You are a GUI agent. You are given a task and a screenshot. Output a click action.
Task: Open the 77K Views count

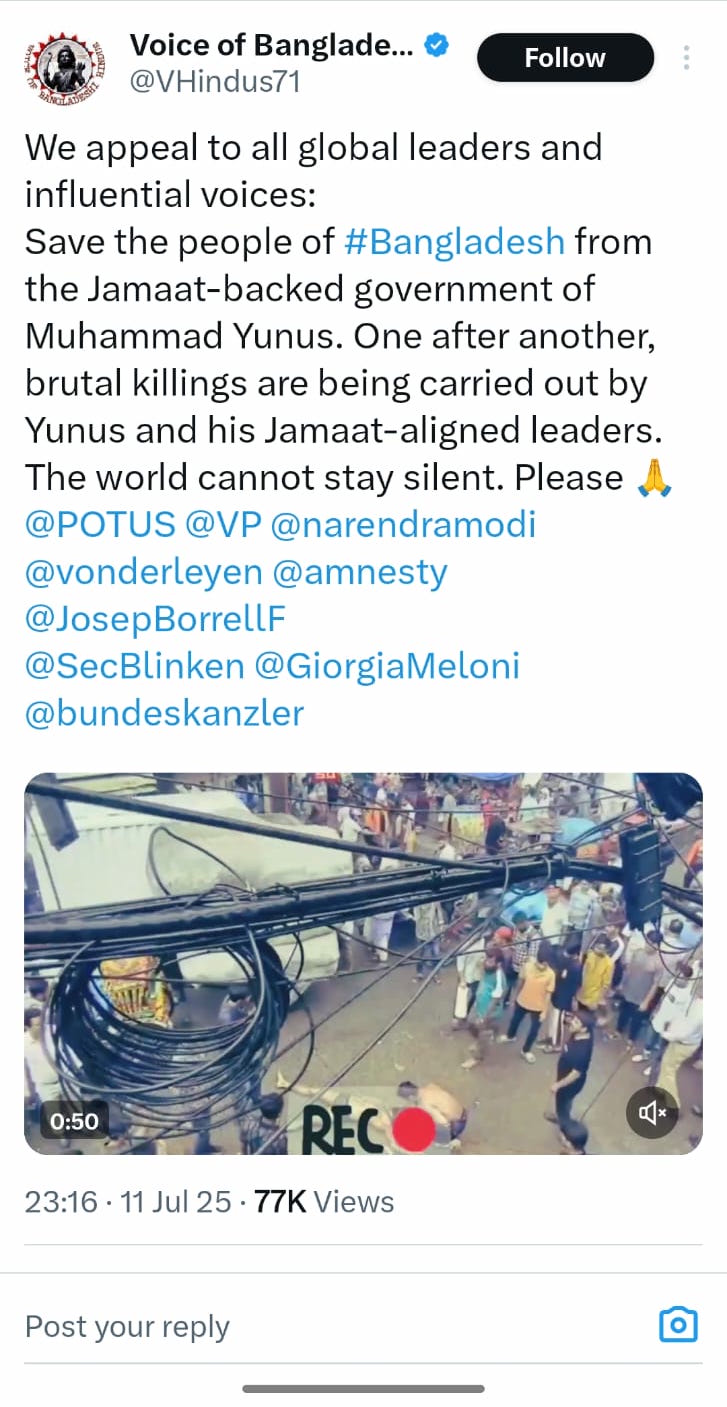pyautogui.click(x=324, y=1201)
